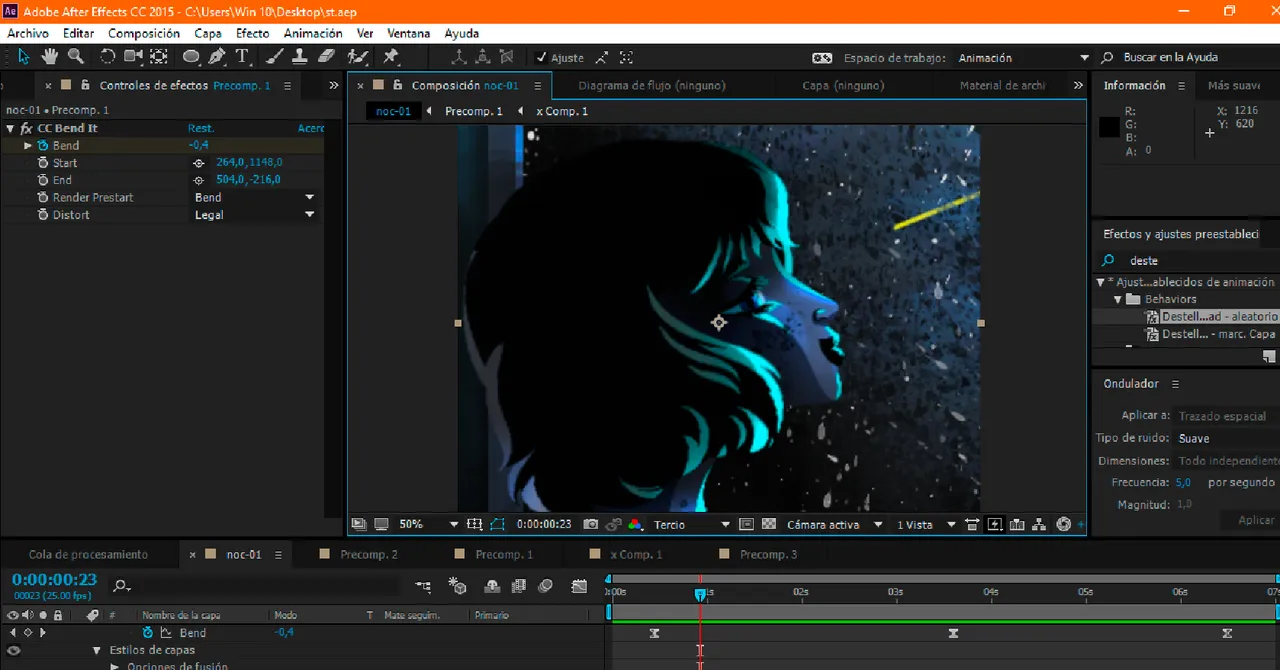Screen dimensions: 1280x670
Task: Select the Pan Behind anchor point tool
Action: [x=159, y=57]
